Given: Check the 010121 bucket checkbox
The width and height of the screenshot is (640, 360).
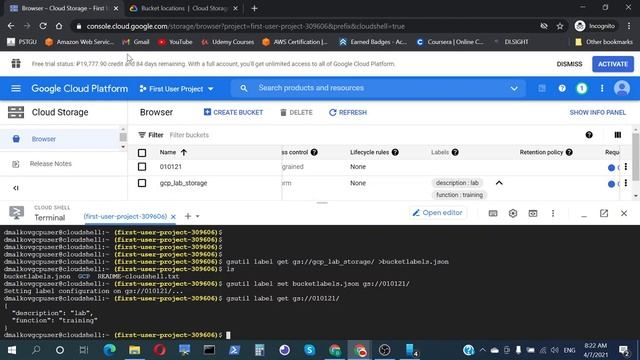Looking at the screenshot, I should (142, 167).
